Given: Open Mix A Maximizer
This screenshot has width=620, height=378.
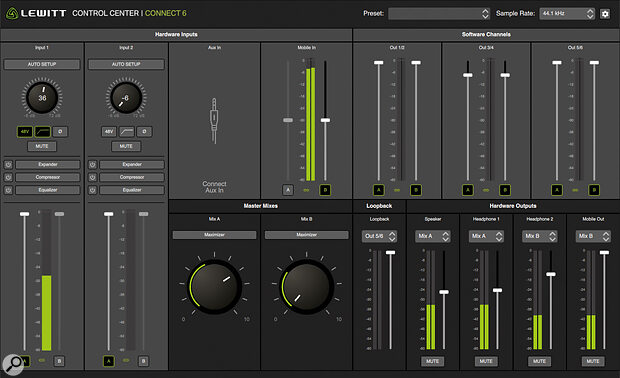Looking at the screenshot, I should [x=214, y=235].
